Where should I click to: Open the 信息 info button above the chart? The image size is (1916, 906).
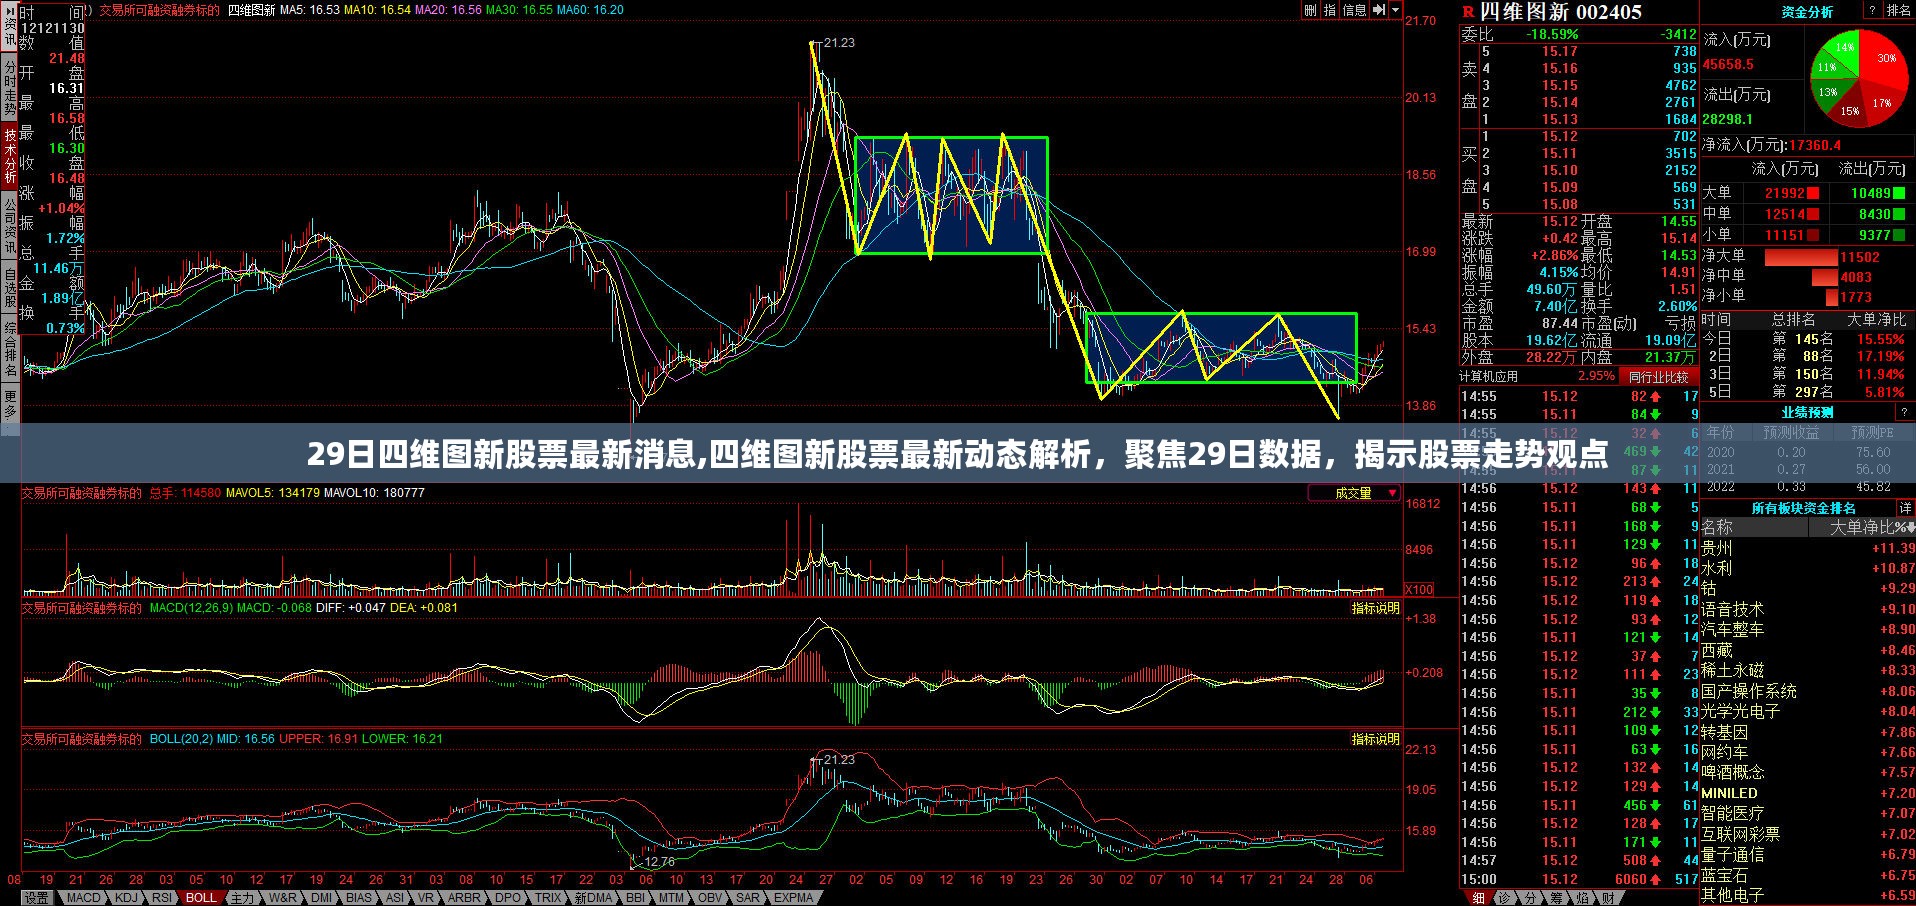[1354, 10]
